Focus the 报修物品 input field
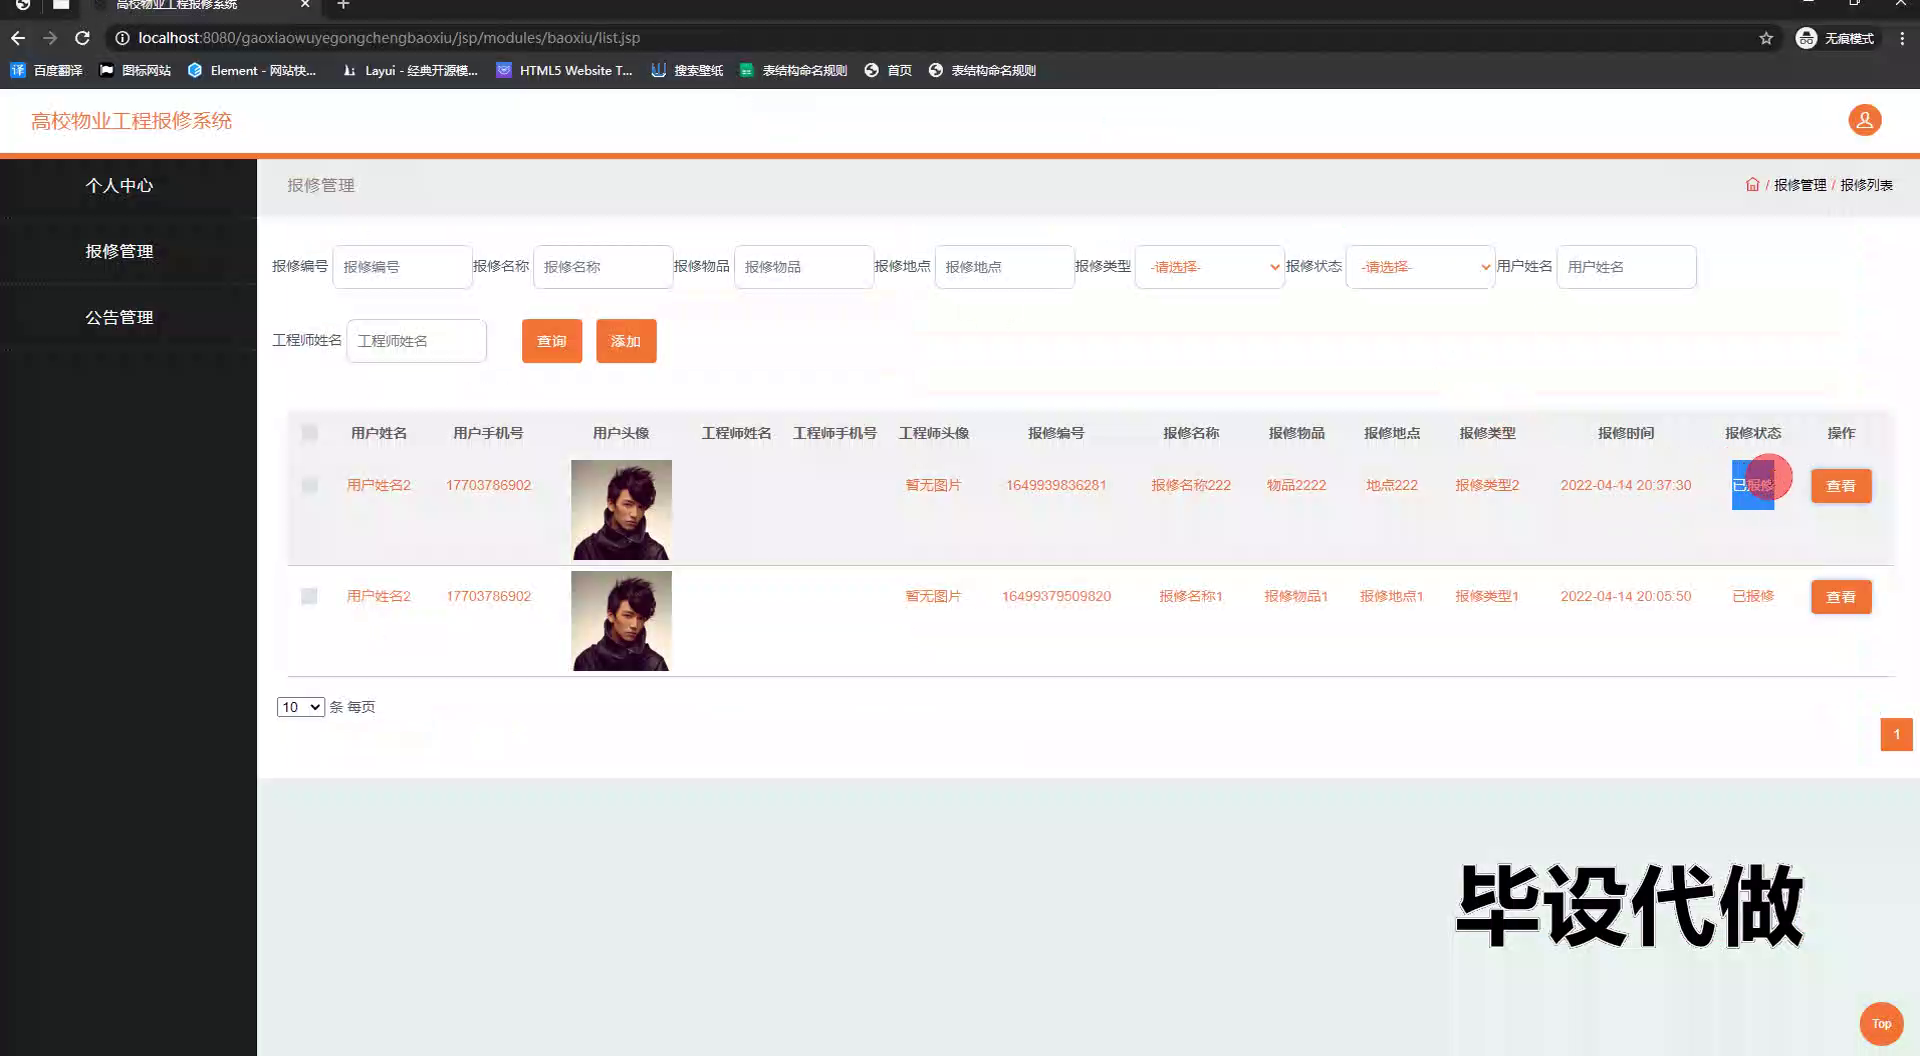Viewport: 1920px width, 1056px height. tap(804, 267)
